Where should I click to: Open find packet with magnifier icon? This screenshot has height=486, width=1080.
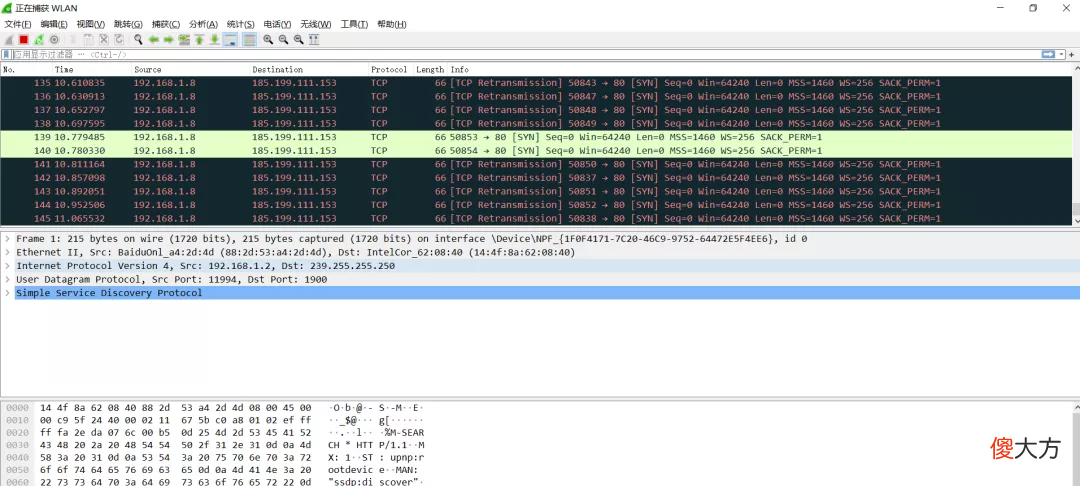[x=138, y=40]
